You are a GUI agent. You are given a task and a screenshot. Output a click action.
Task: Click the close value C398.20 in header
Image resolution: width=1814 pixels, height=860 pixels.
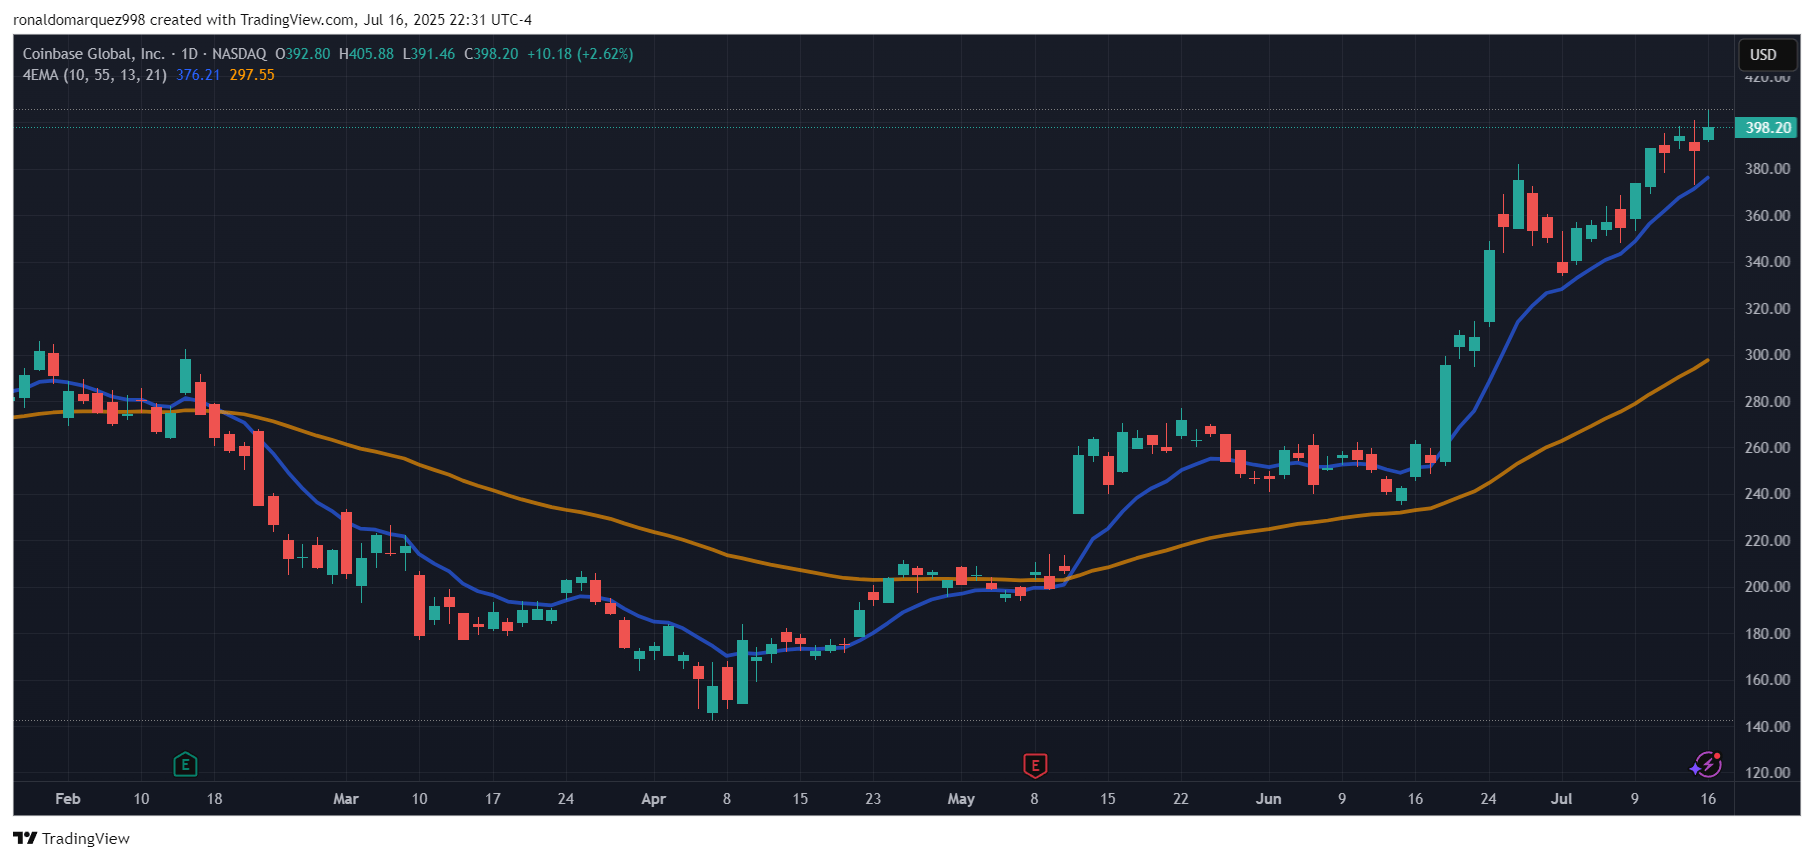(491, 54)
